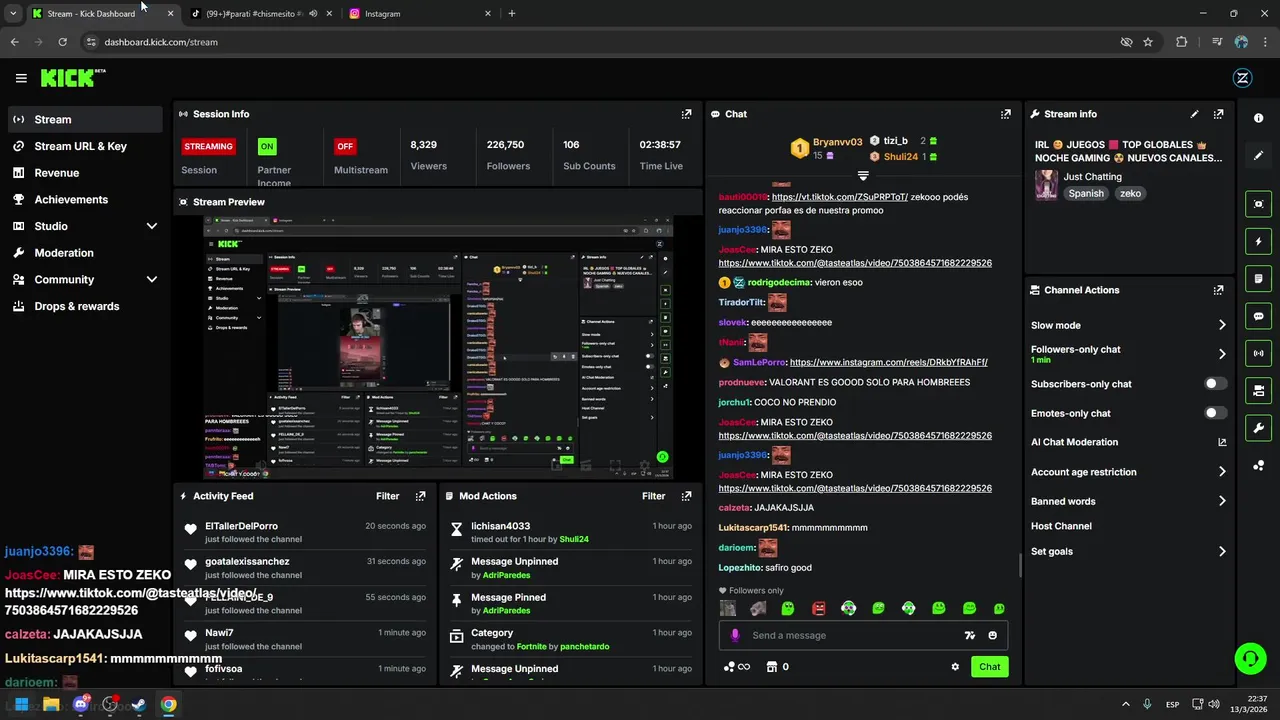Pop out the Chat panel
Viewport: 1280px width, 720px height.
click(1006, 114)
